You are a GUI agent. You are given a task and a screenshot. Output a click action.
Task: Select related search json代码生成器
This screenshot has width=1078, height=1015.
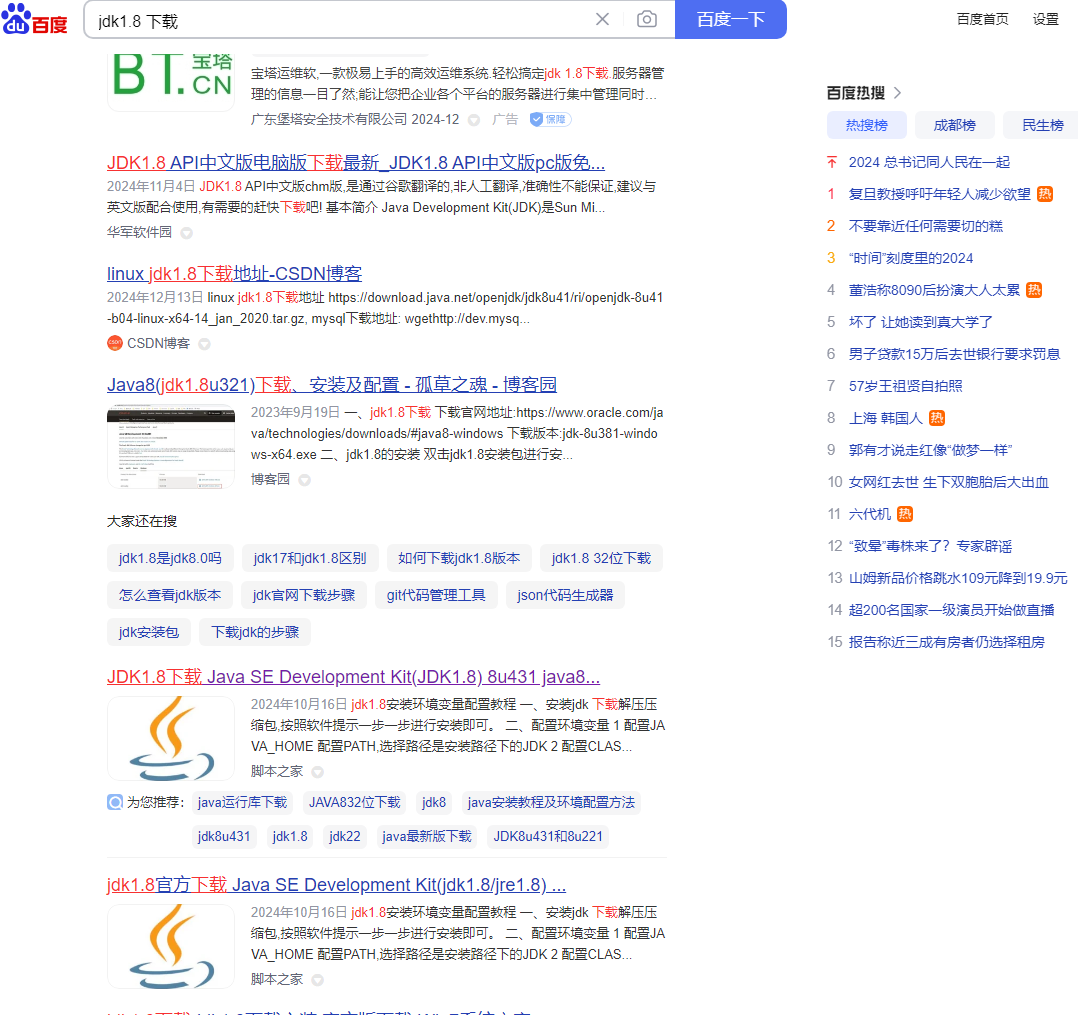[x=564, y=595]
